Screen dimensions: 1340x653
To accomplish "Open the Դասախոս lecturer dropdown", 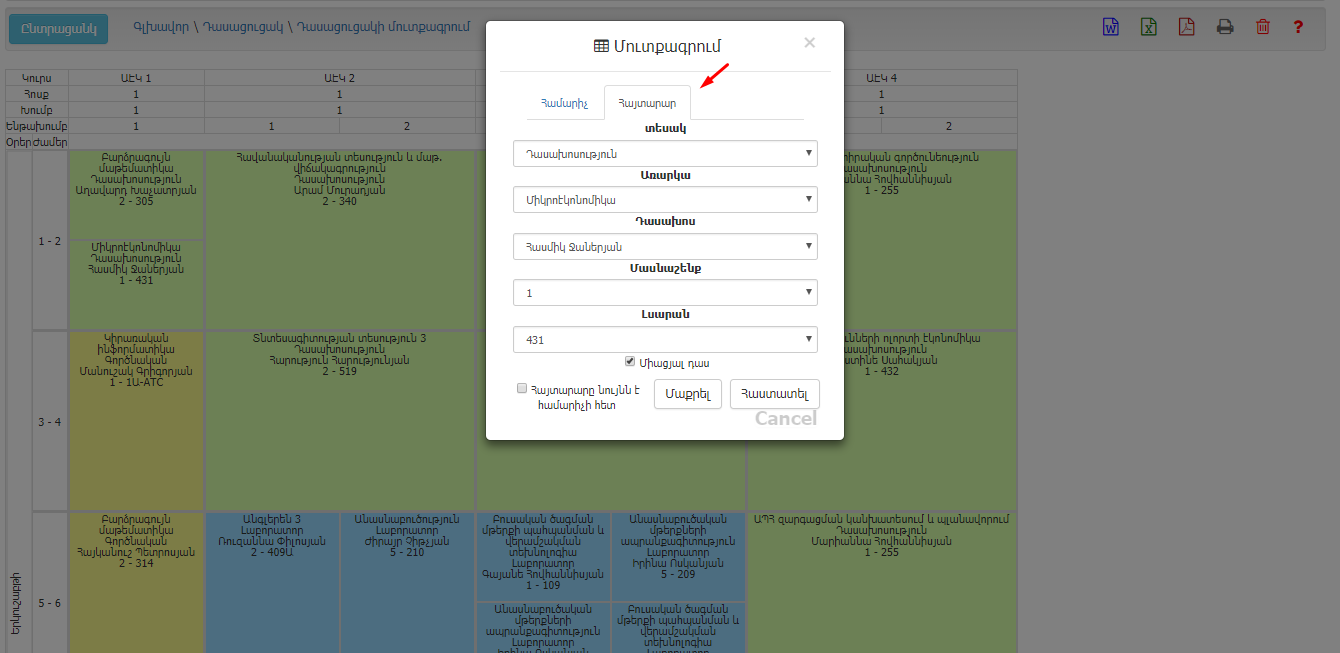I will [665, 247].
